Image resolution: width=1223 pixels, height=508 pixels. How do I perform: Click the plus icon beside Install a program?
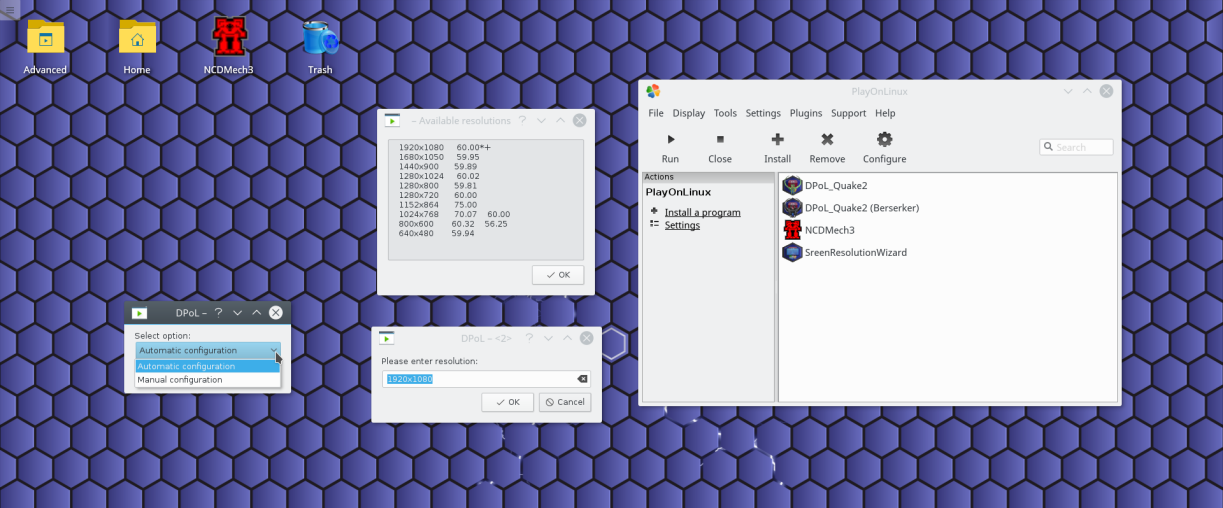pyautogui.click(x=654, y=211)
